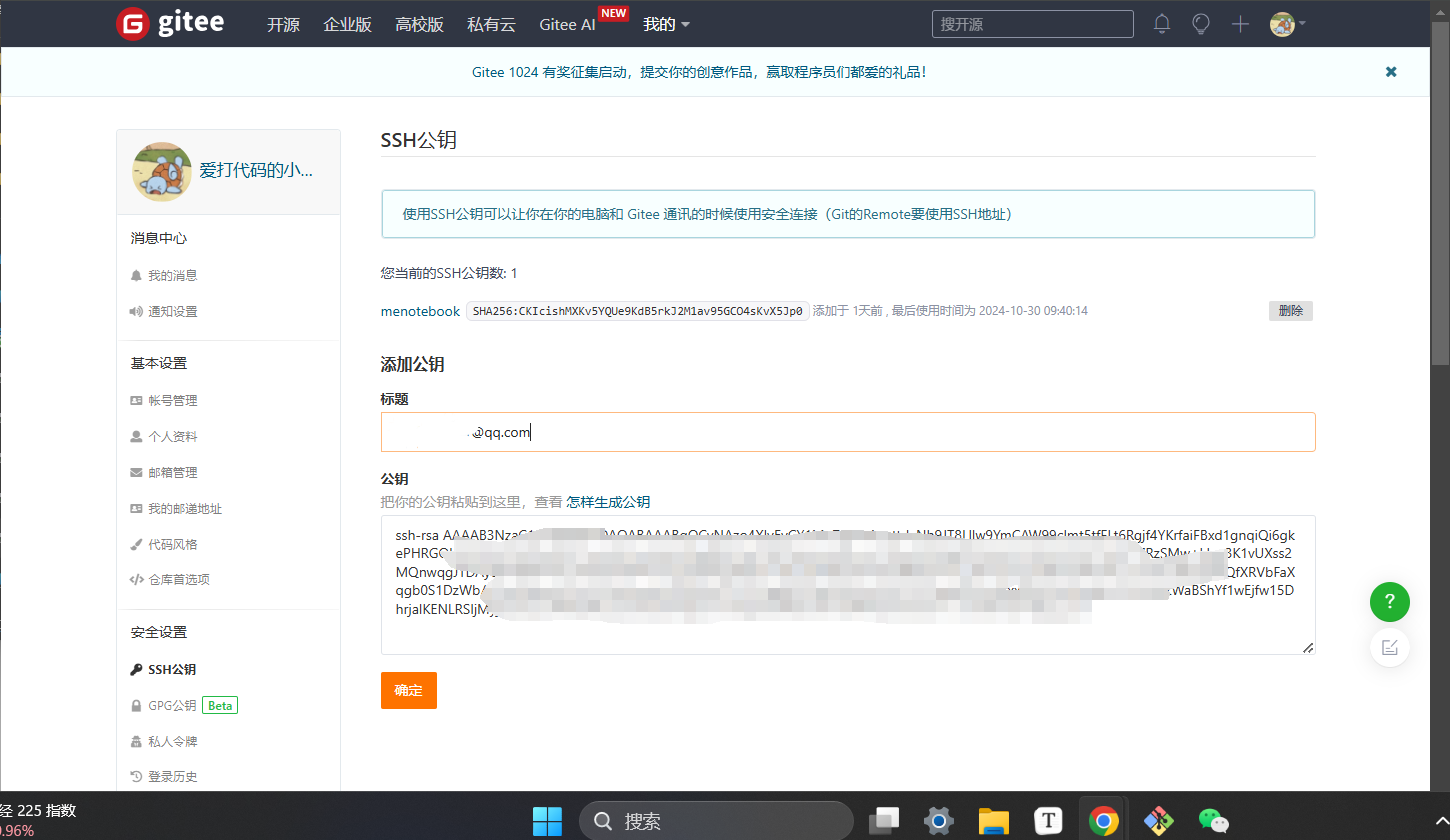This screenshot has height=840, width=1450.
Task: Open the 高校版 menu item
Action: click(419, 23)
